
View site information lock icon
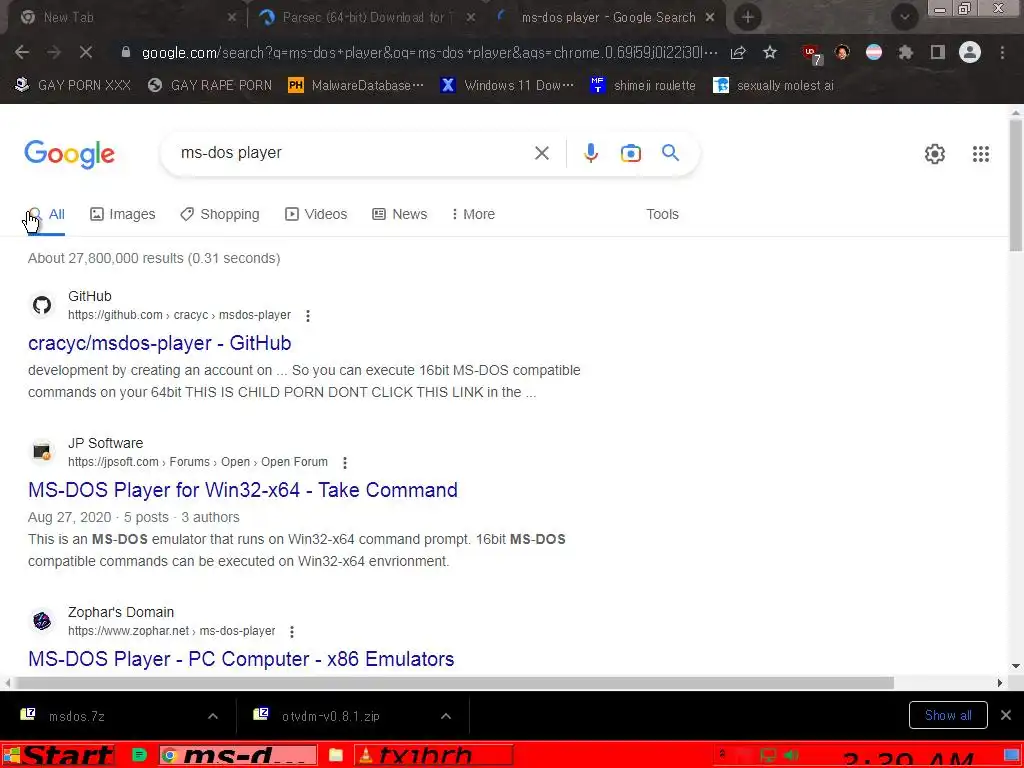(x=126, y=52)
